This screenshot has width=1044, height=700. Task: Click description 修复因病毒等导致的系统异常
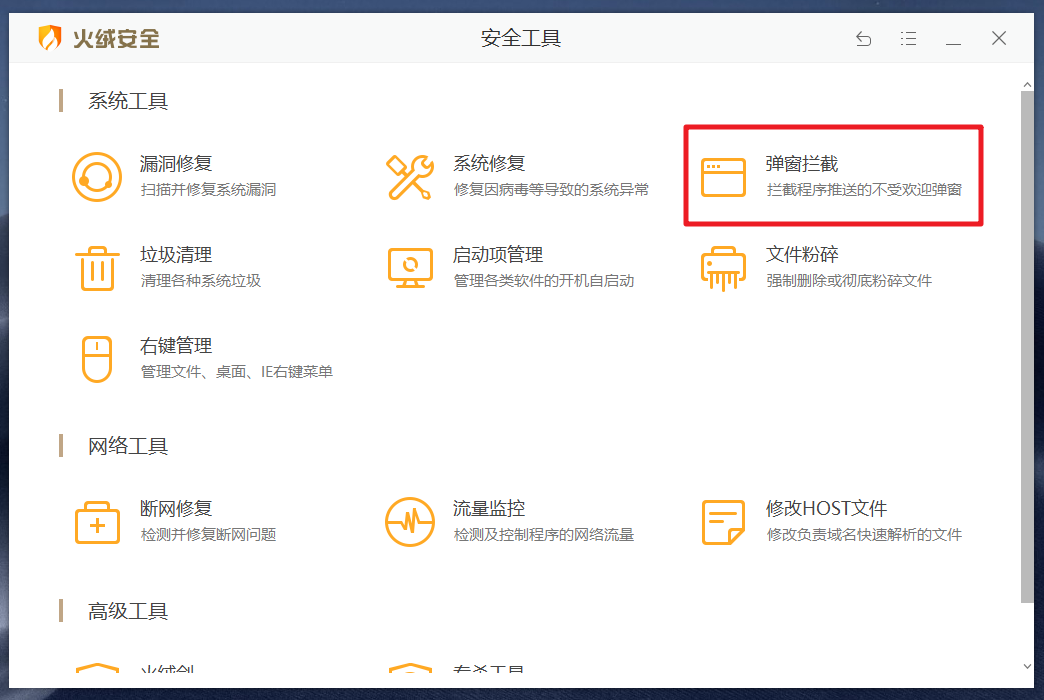551,190
